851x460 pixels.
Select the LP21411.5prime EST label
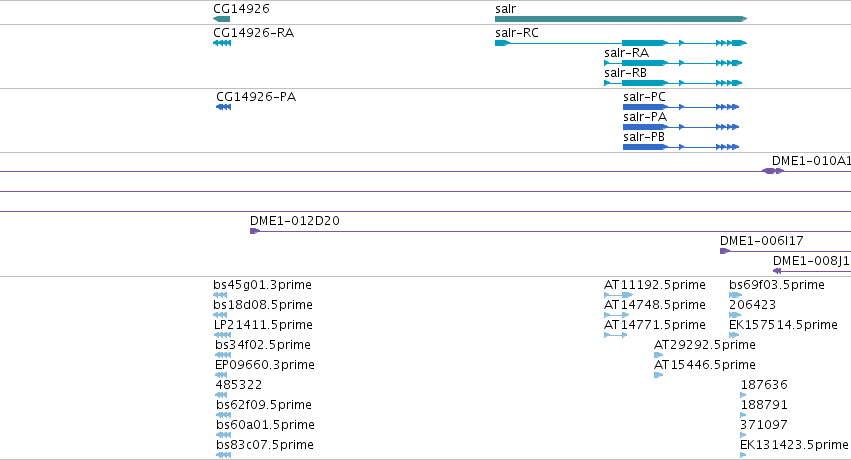(x=263, y=325)
